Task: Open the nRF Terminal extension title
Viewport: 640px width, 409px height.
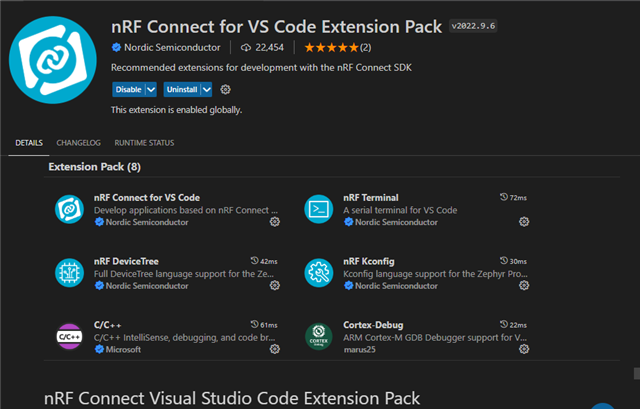Action: point(371,198)
